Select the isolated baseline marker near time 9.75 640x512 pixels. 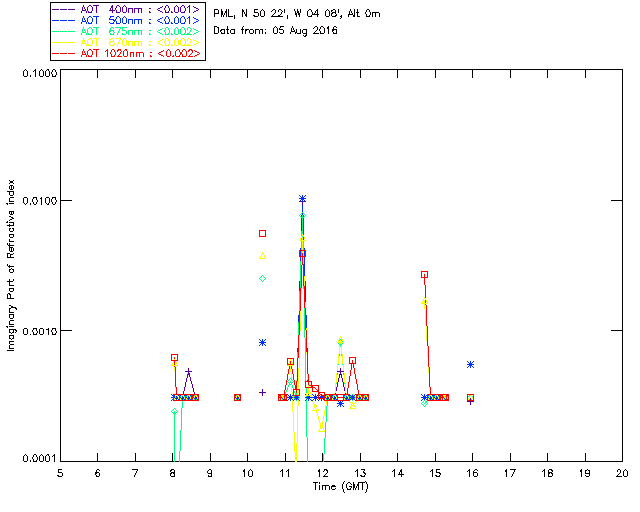pyautogui.click(x=237, y=397)
